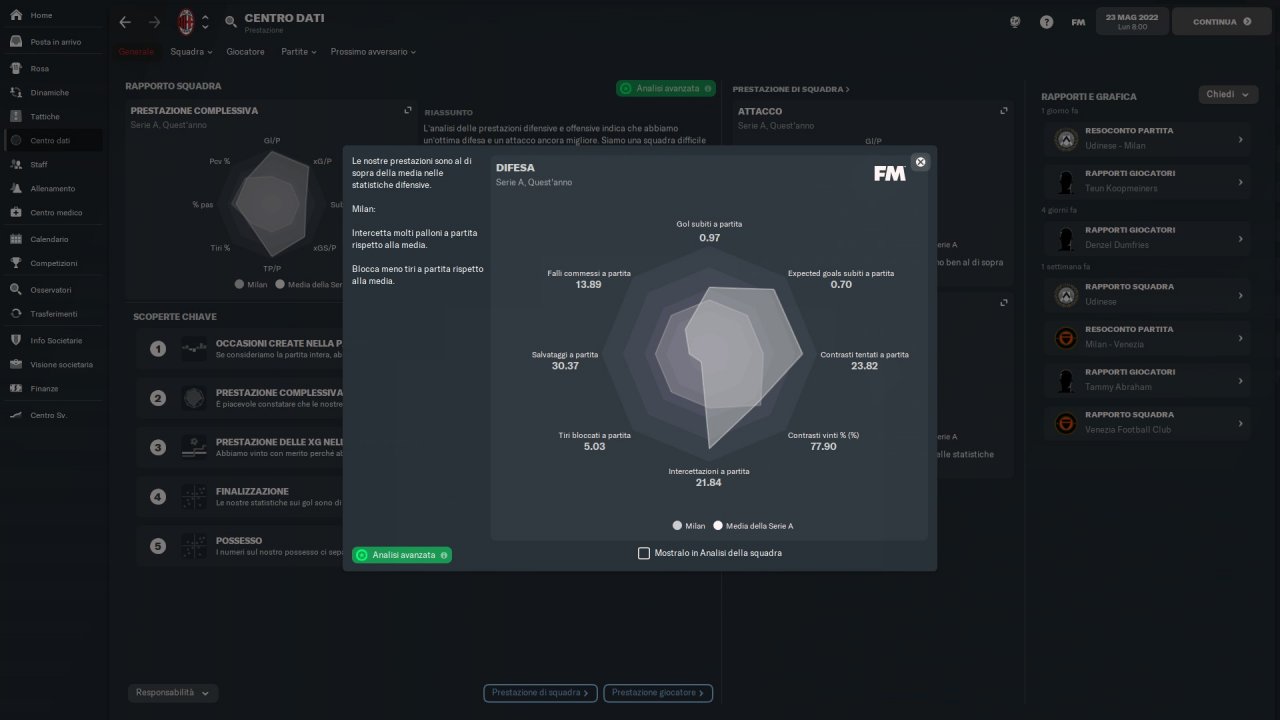This screenshot has height=720, width=1280.
Task: Go back with the left arrow
Action: coord(125,22)
